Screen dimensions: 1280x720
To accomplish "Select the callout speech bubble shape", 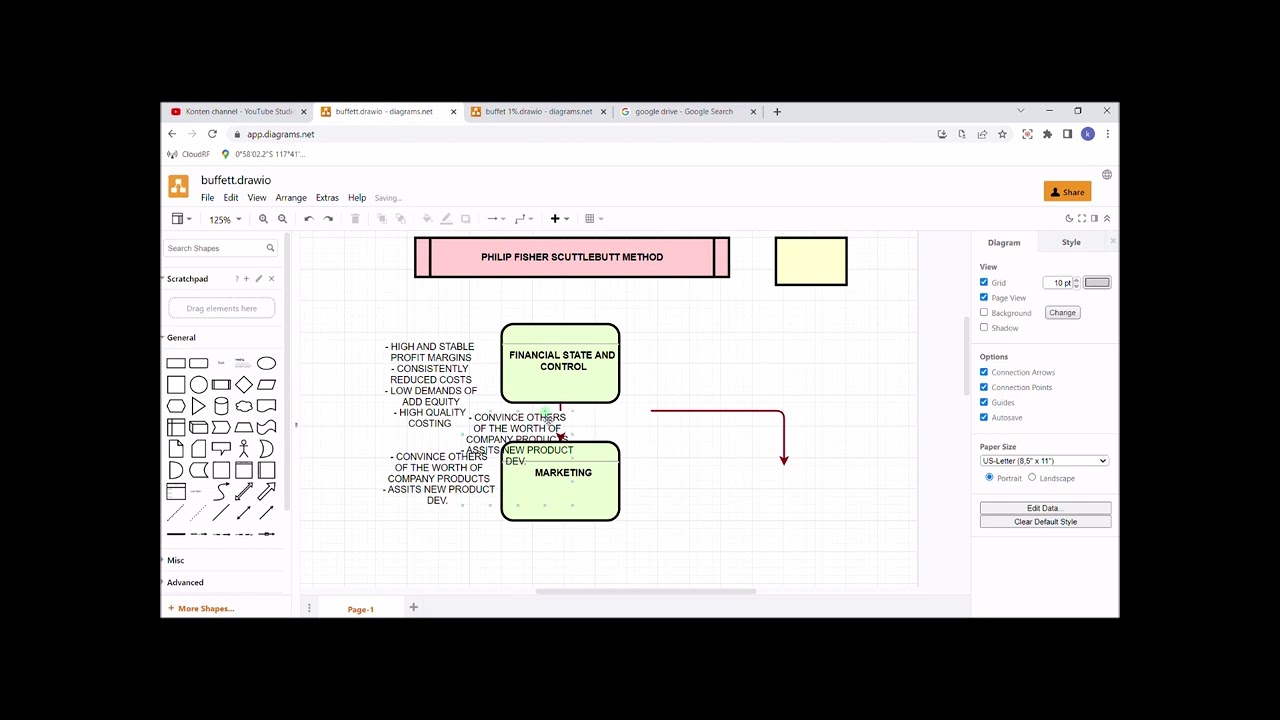I will pos(221,449).
